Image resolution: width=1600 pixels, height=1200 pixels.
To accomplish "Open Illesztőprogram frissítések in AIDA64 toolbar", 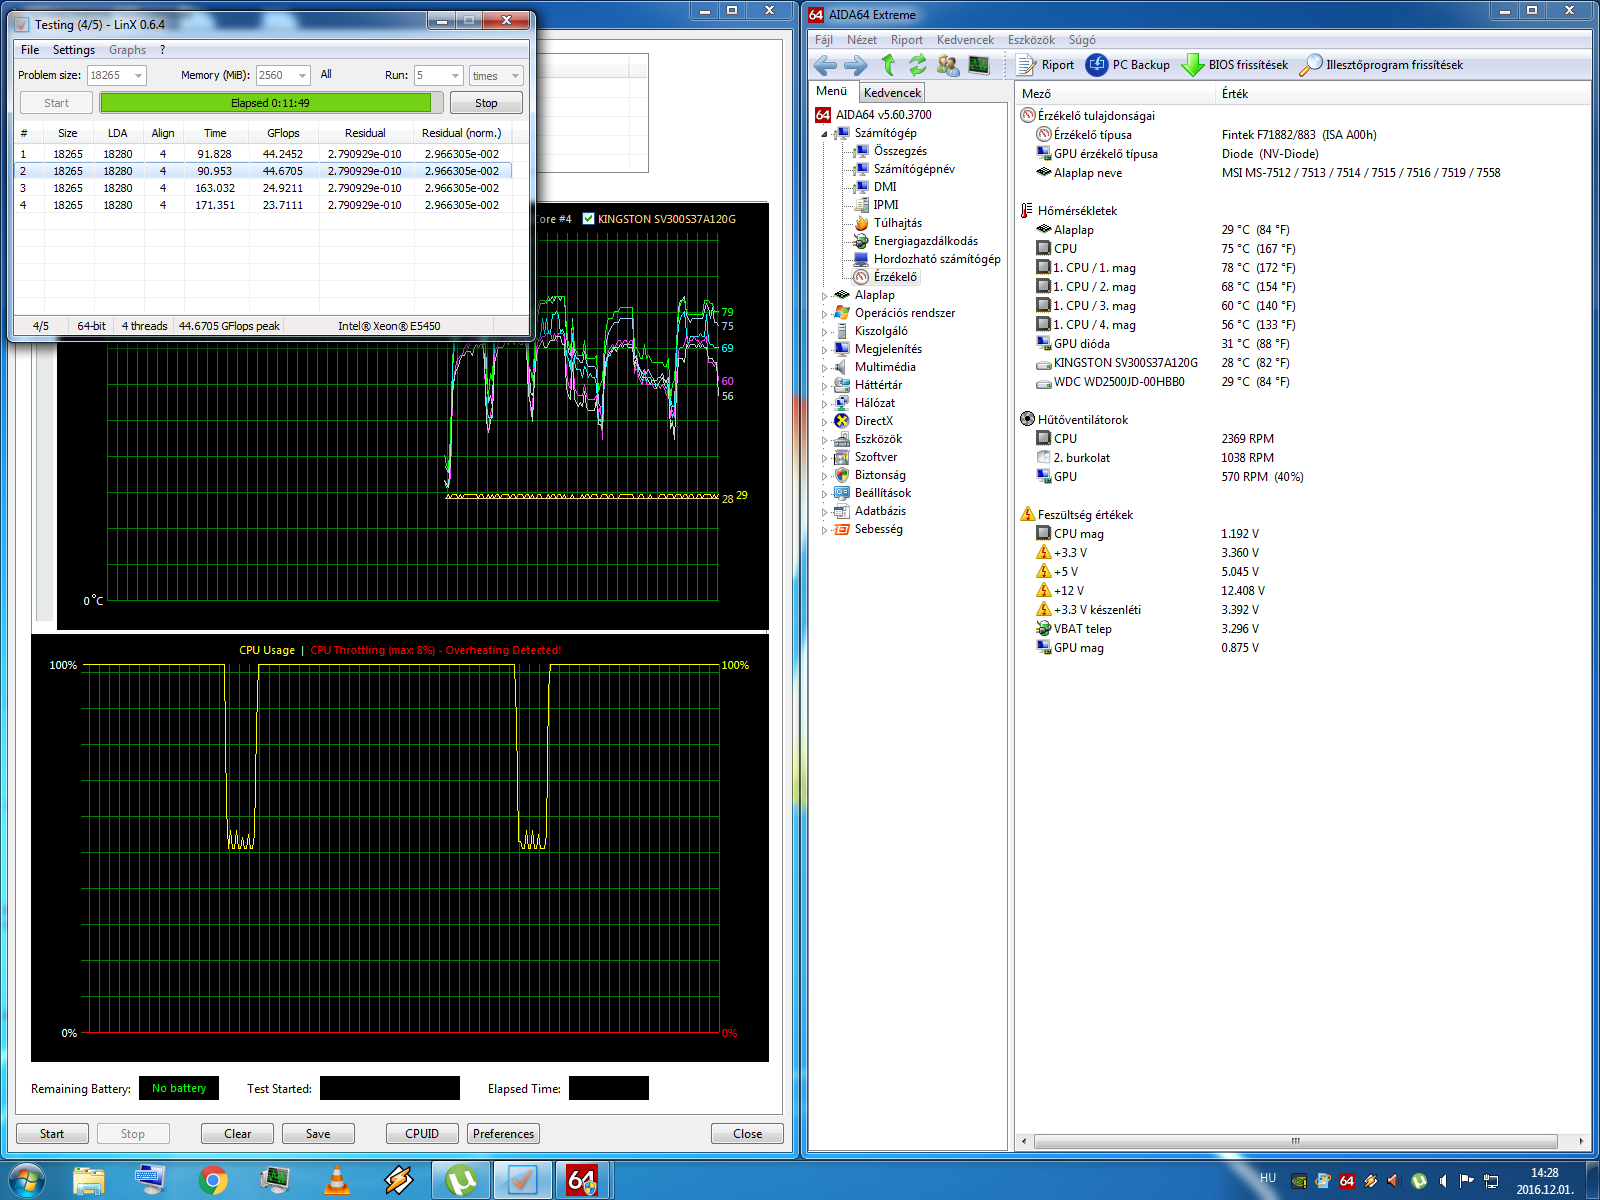I will [1381, 65].
